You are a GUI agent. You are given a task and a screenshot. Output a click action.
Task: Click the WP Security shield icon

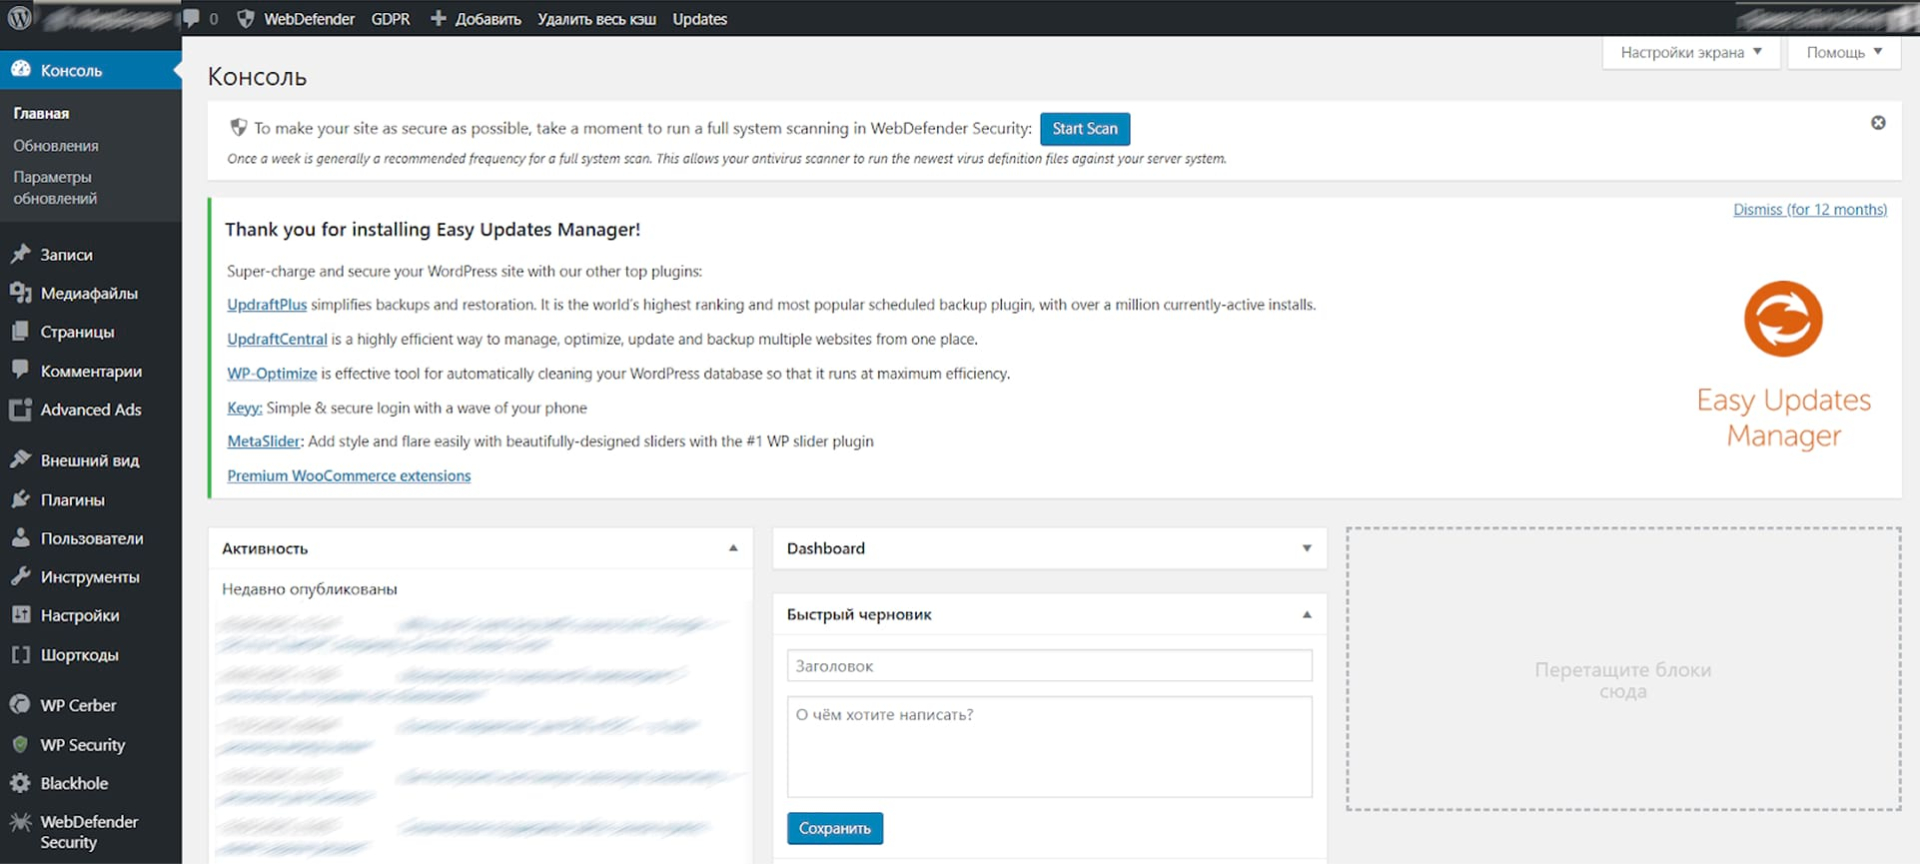coord(20,744)
